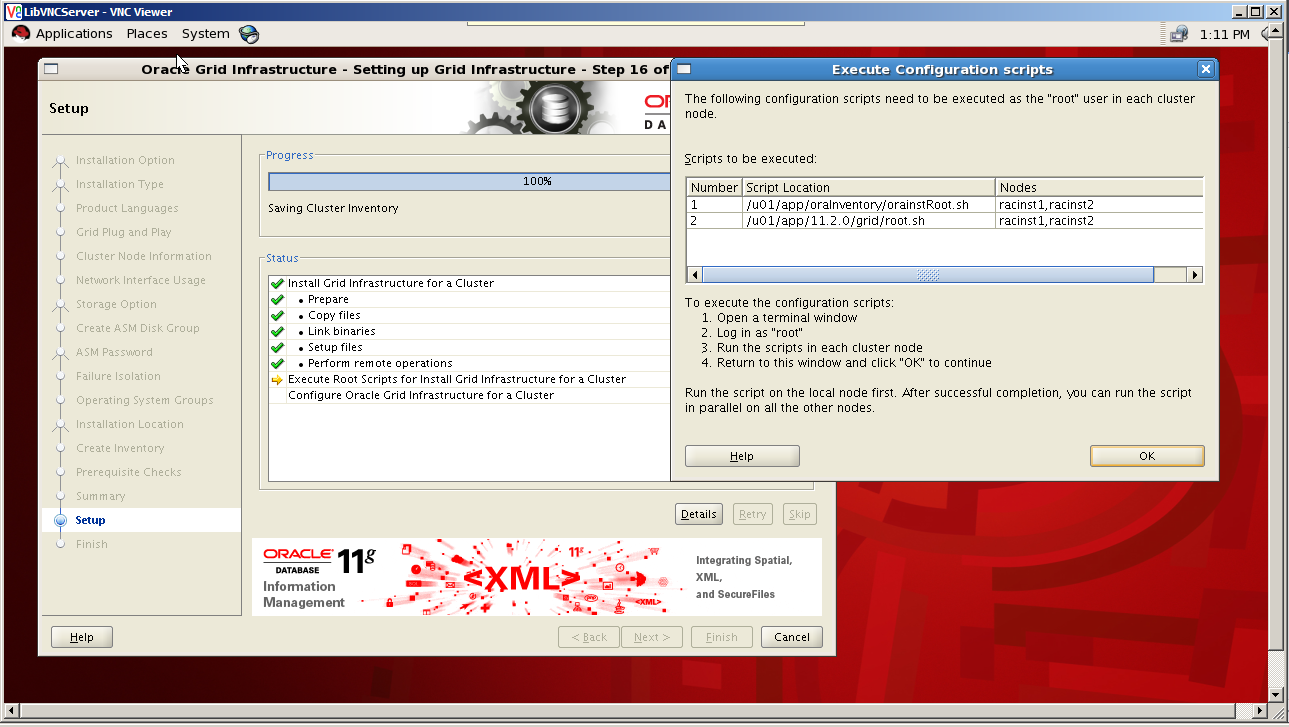Select the Prerequisite Checks step

point(129,472)
